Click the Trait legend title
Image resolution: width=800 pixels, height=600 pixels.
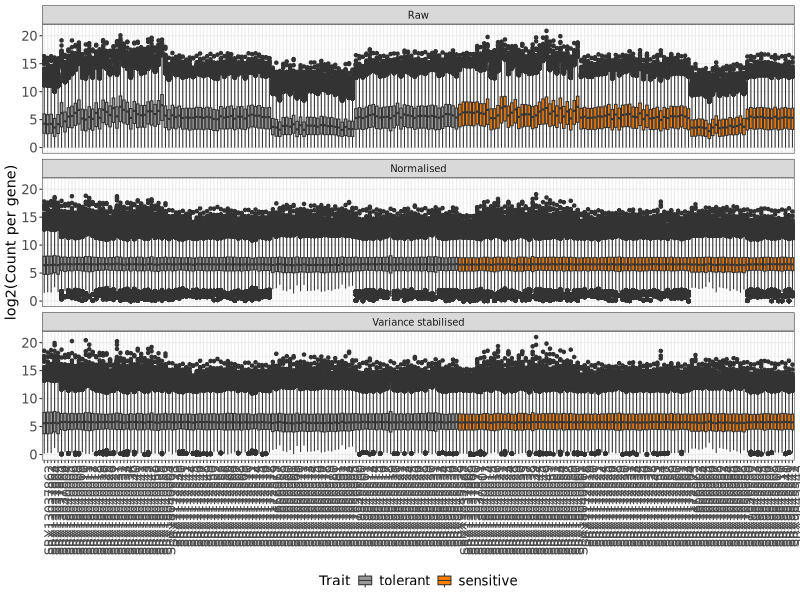334,581
